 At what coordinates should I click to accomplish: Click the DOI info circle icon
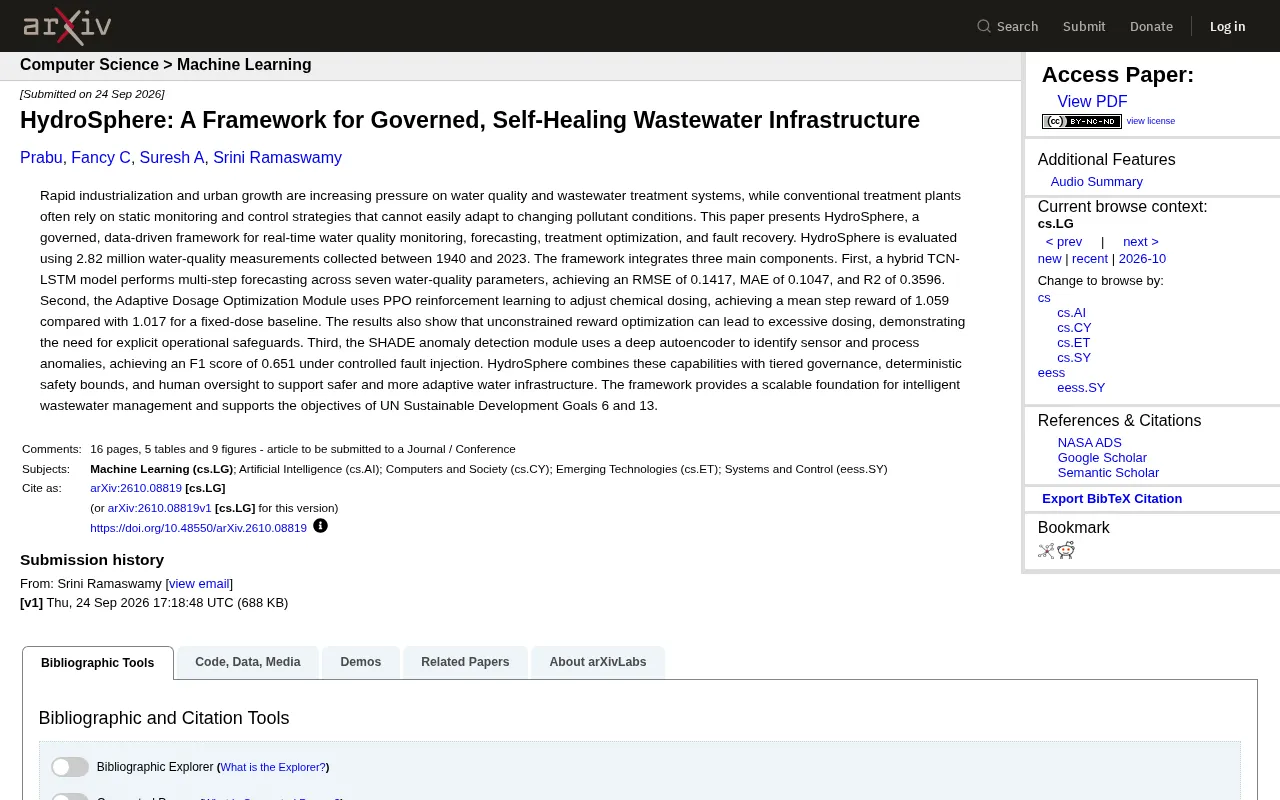[x=320, y=526]
